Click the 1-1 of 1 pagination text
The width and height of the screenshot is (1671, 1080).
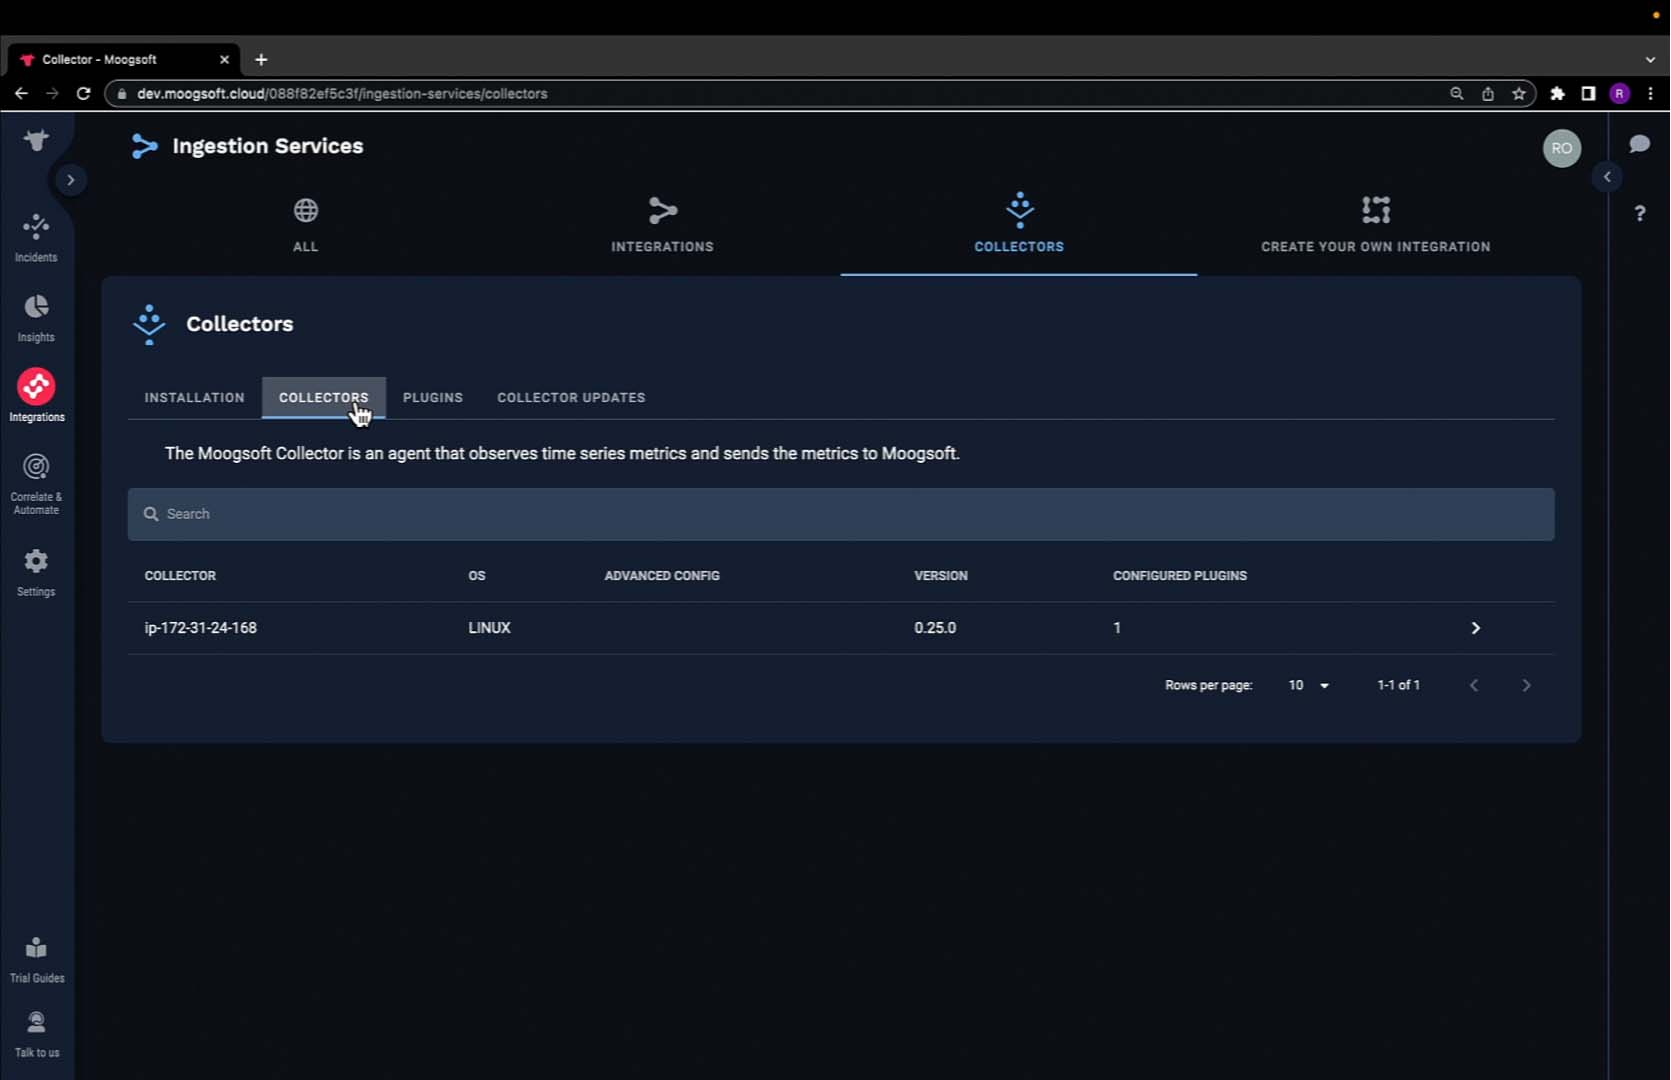(x=1398, y=685)
